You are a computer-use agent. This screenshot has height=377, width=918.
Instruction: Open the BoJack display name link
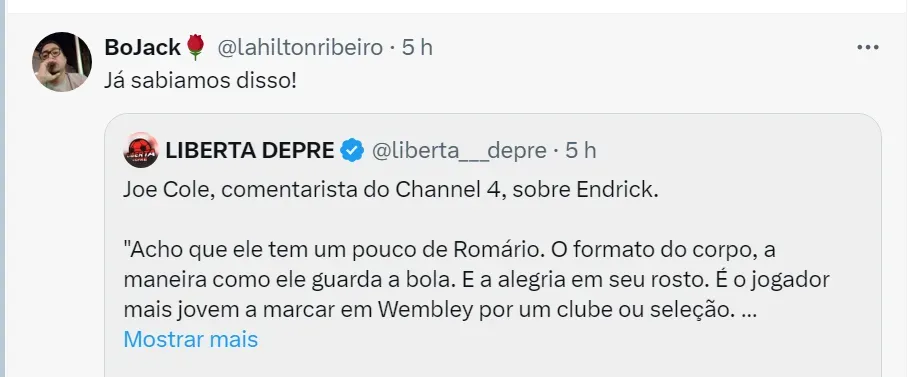tap(142, 47)
